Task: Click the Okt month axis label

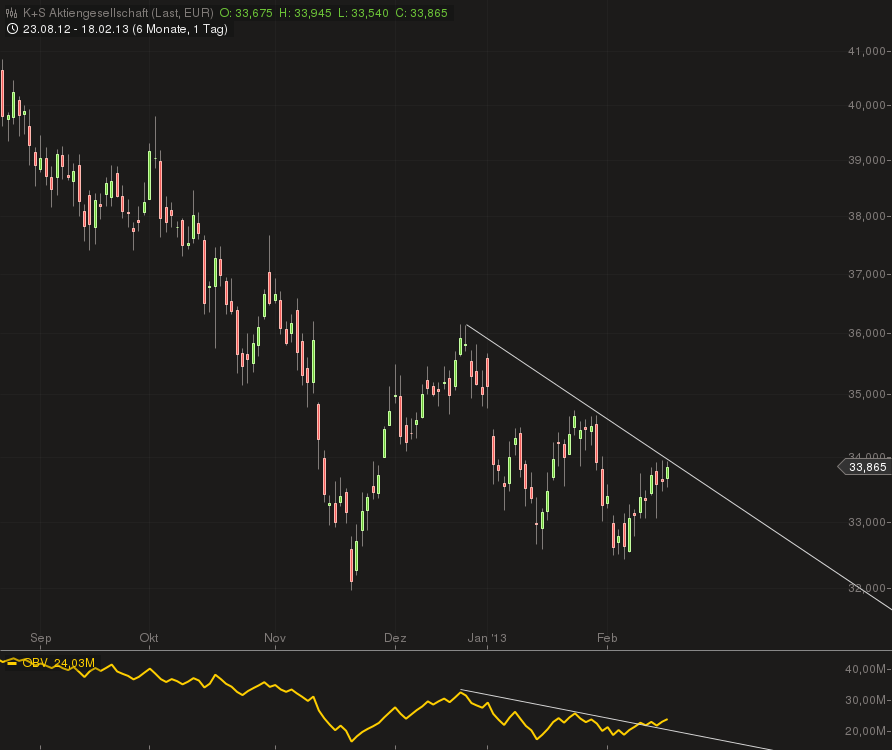Action: coord(149,638)
